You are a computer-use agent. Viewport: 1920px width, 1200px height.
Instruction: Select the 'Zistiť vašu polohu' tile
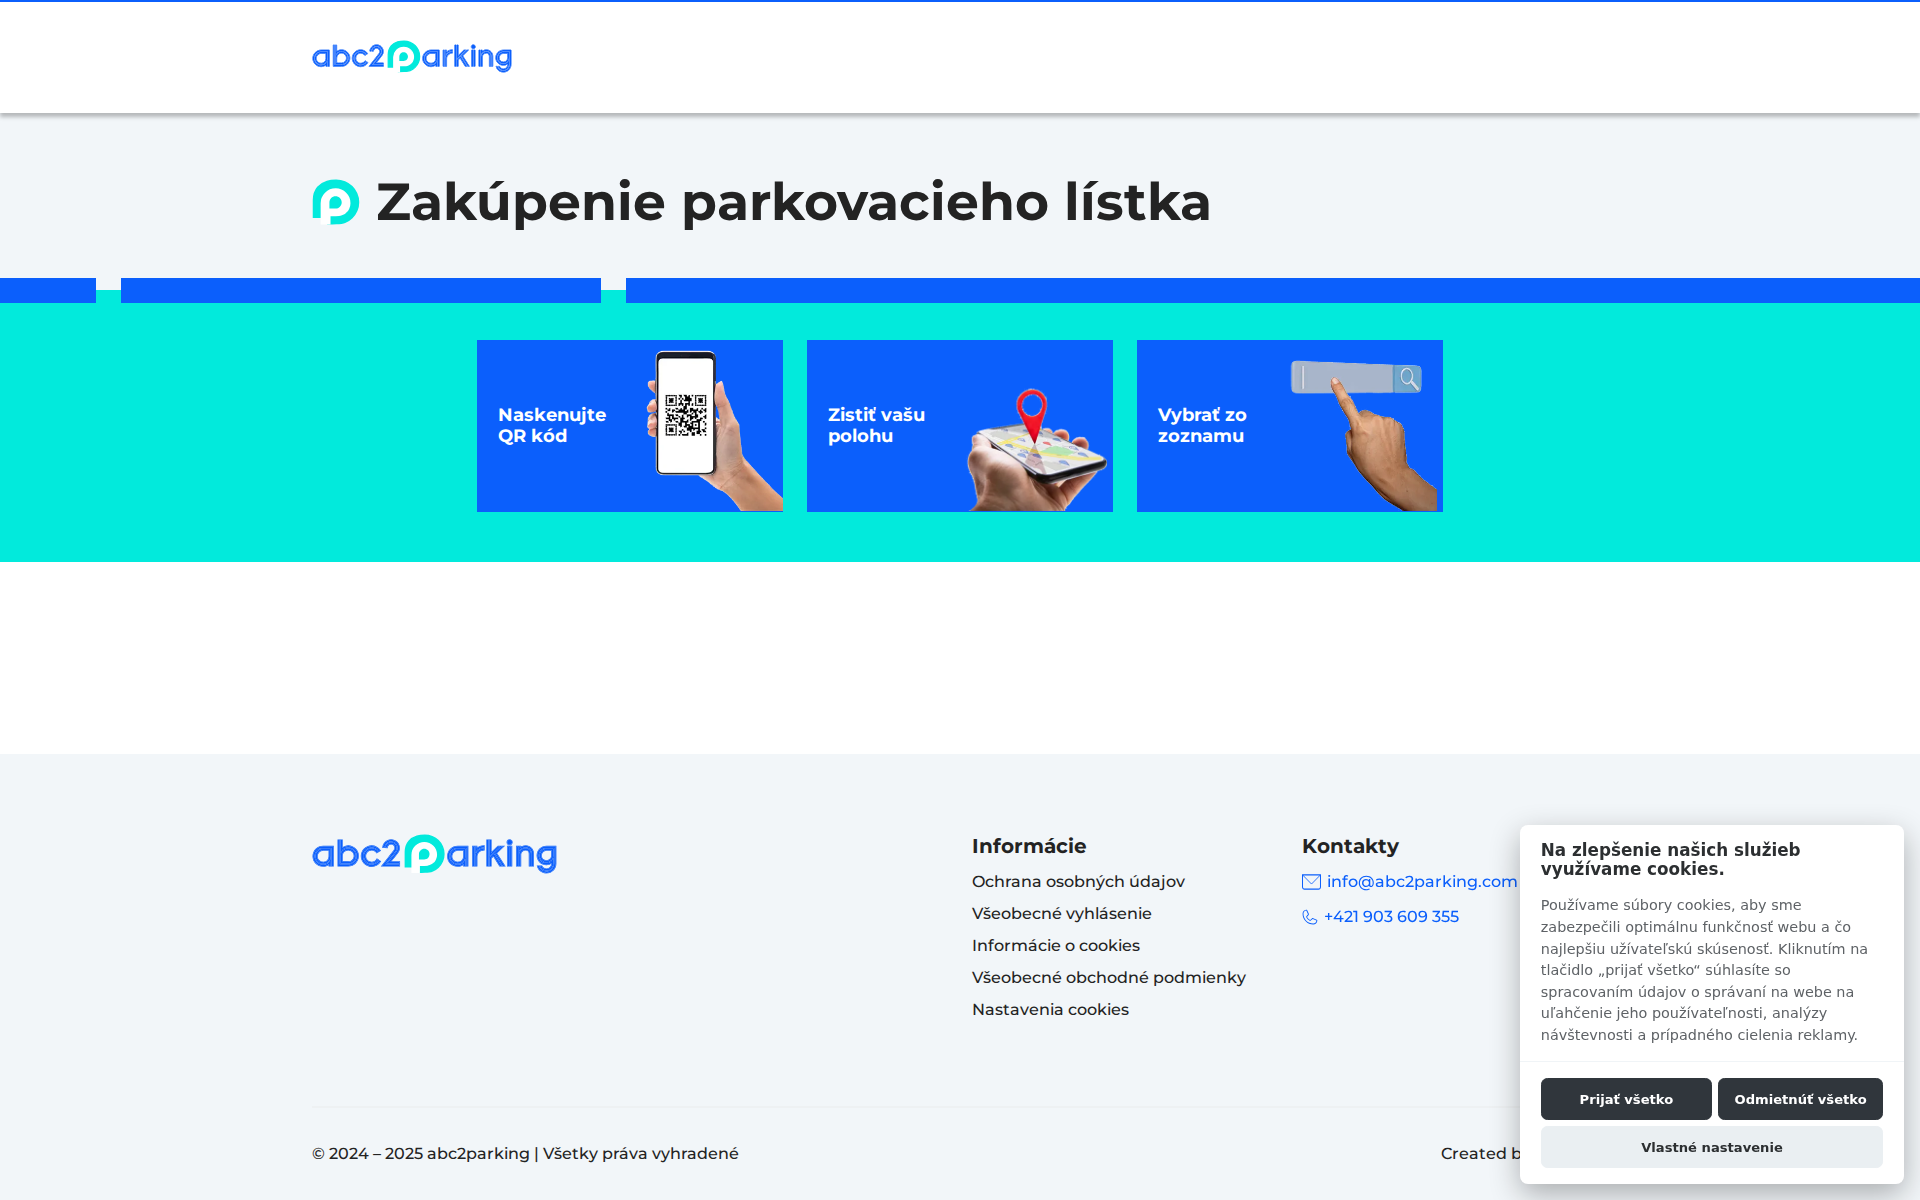point(959,425)
